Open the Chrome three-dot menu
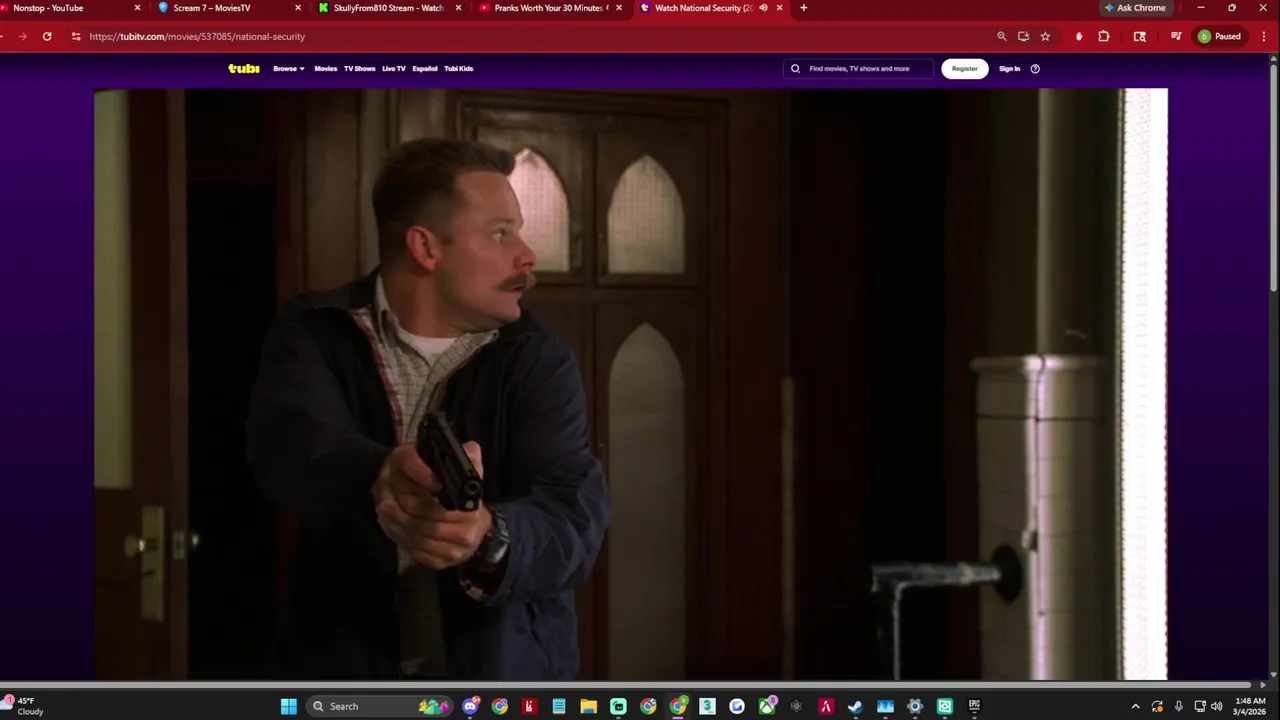Viewport: 1280px width, 720px height. click(1264, 36)
